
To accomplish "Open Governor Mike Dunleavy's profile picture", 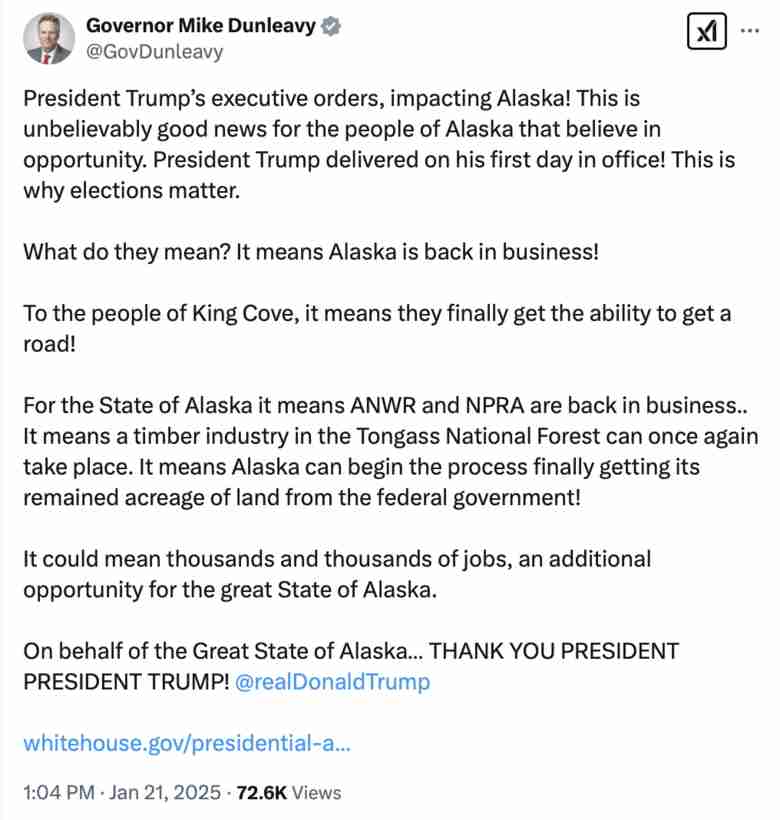I will (46, 38).
